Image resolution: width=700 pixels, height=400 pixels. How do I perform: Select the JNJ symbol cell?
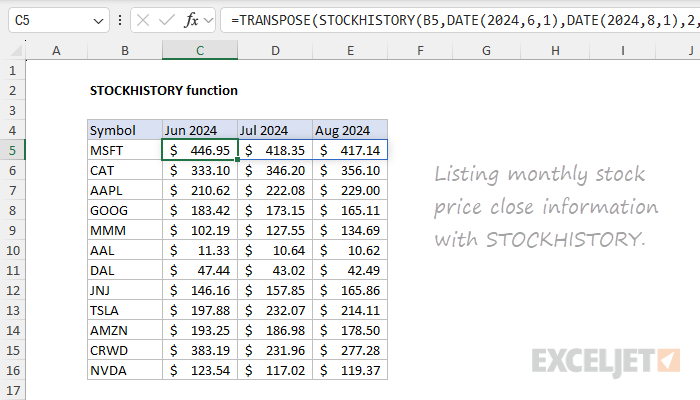125,291
